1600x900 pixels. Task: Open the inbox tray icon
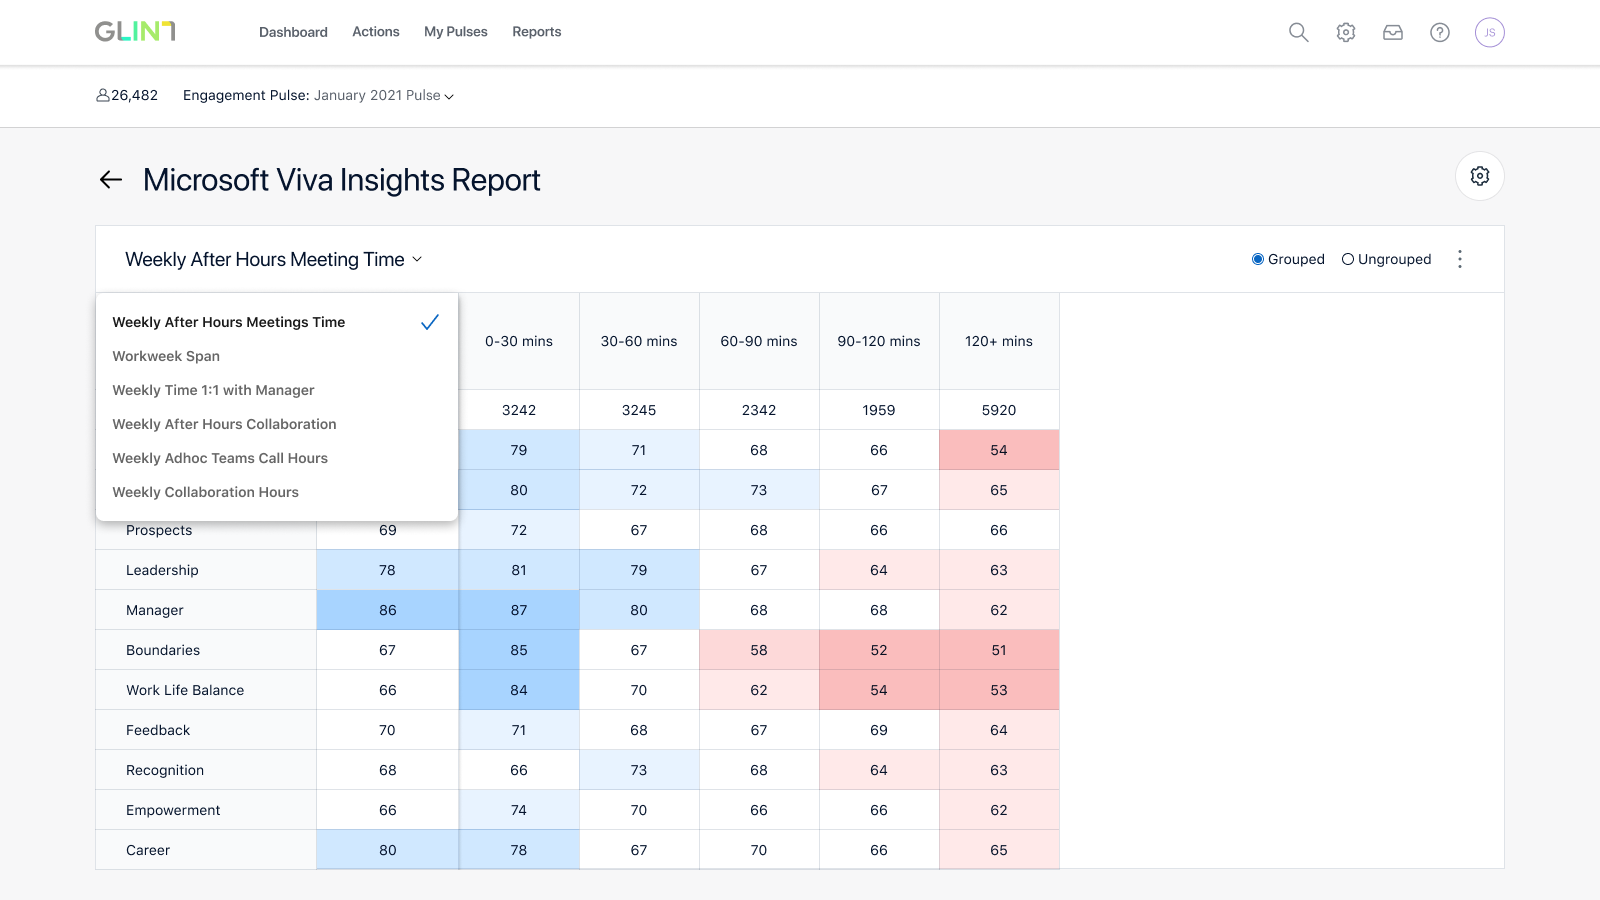tap(1393, 32)
